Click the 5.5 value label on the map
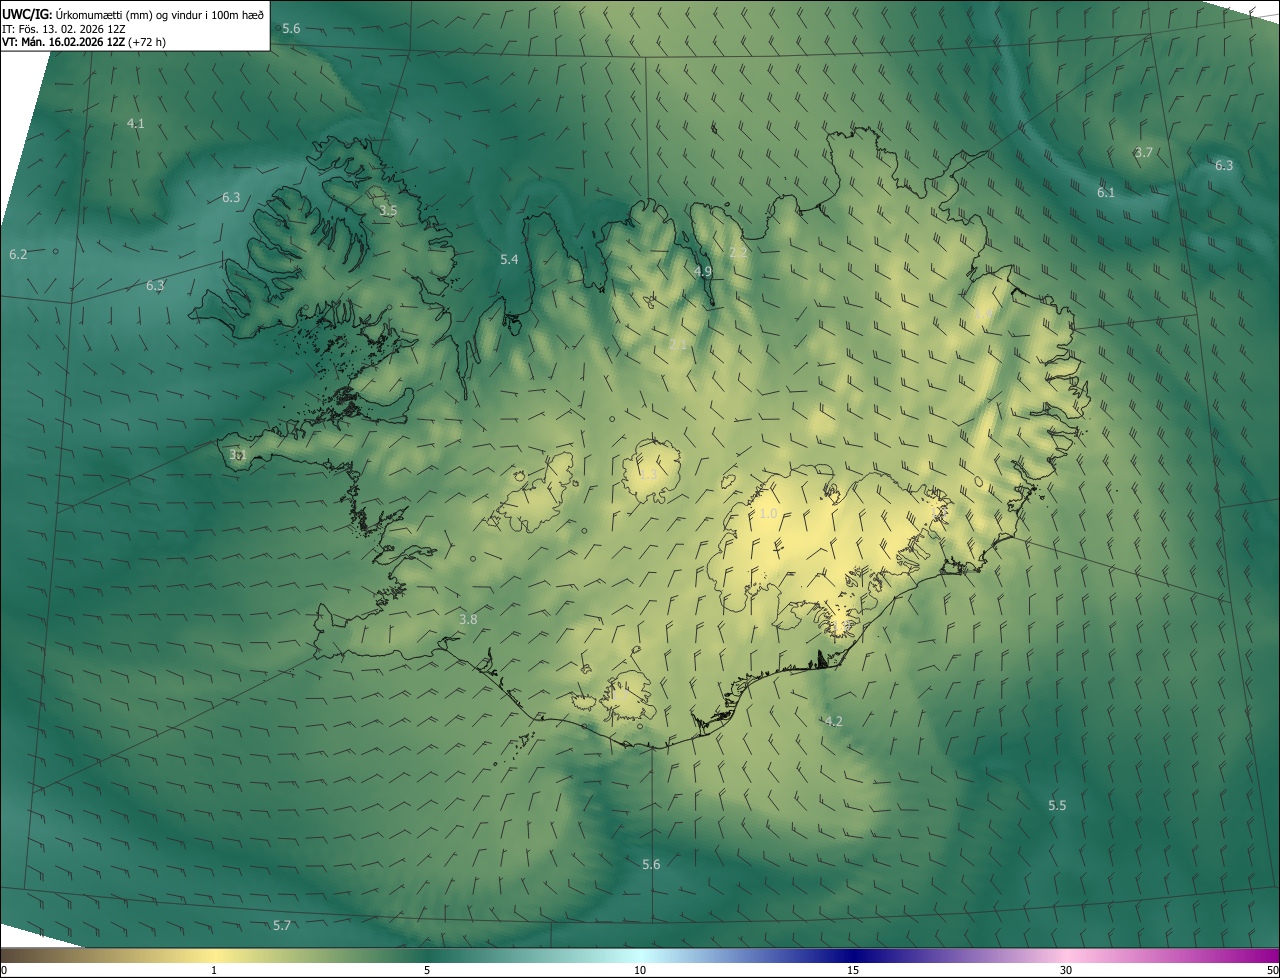 tap(1057, 806)
